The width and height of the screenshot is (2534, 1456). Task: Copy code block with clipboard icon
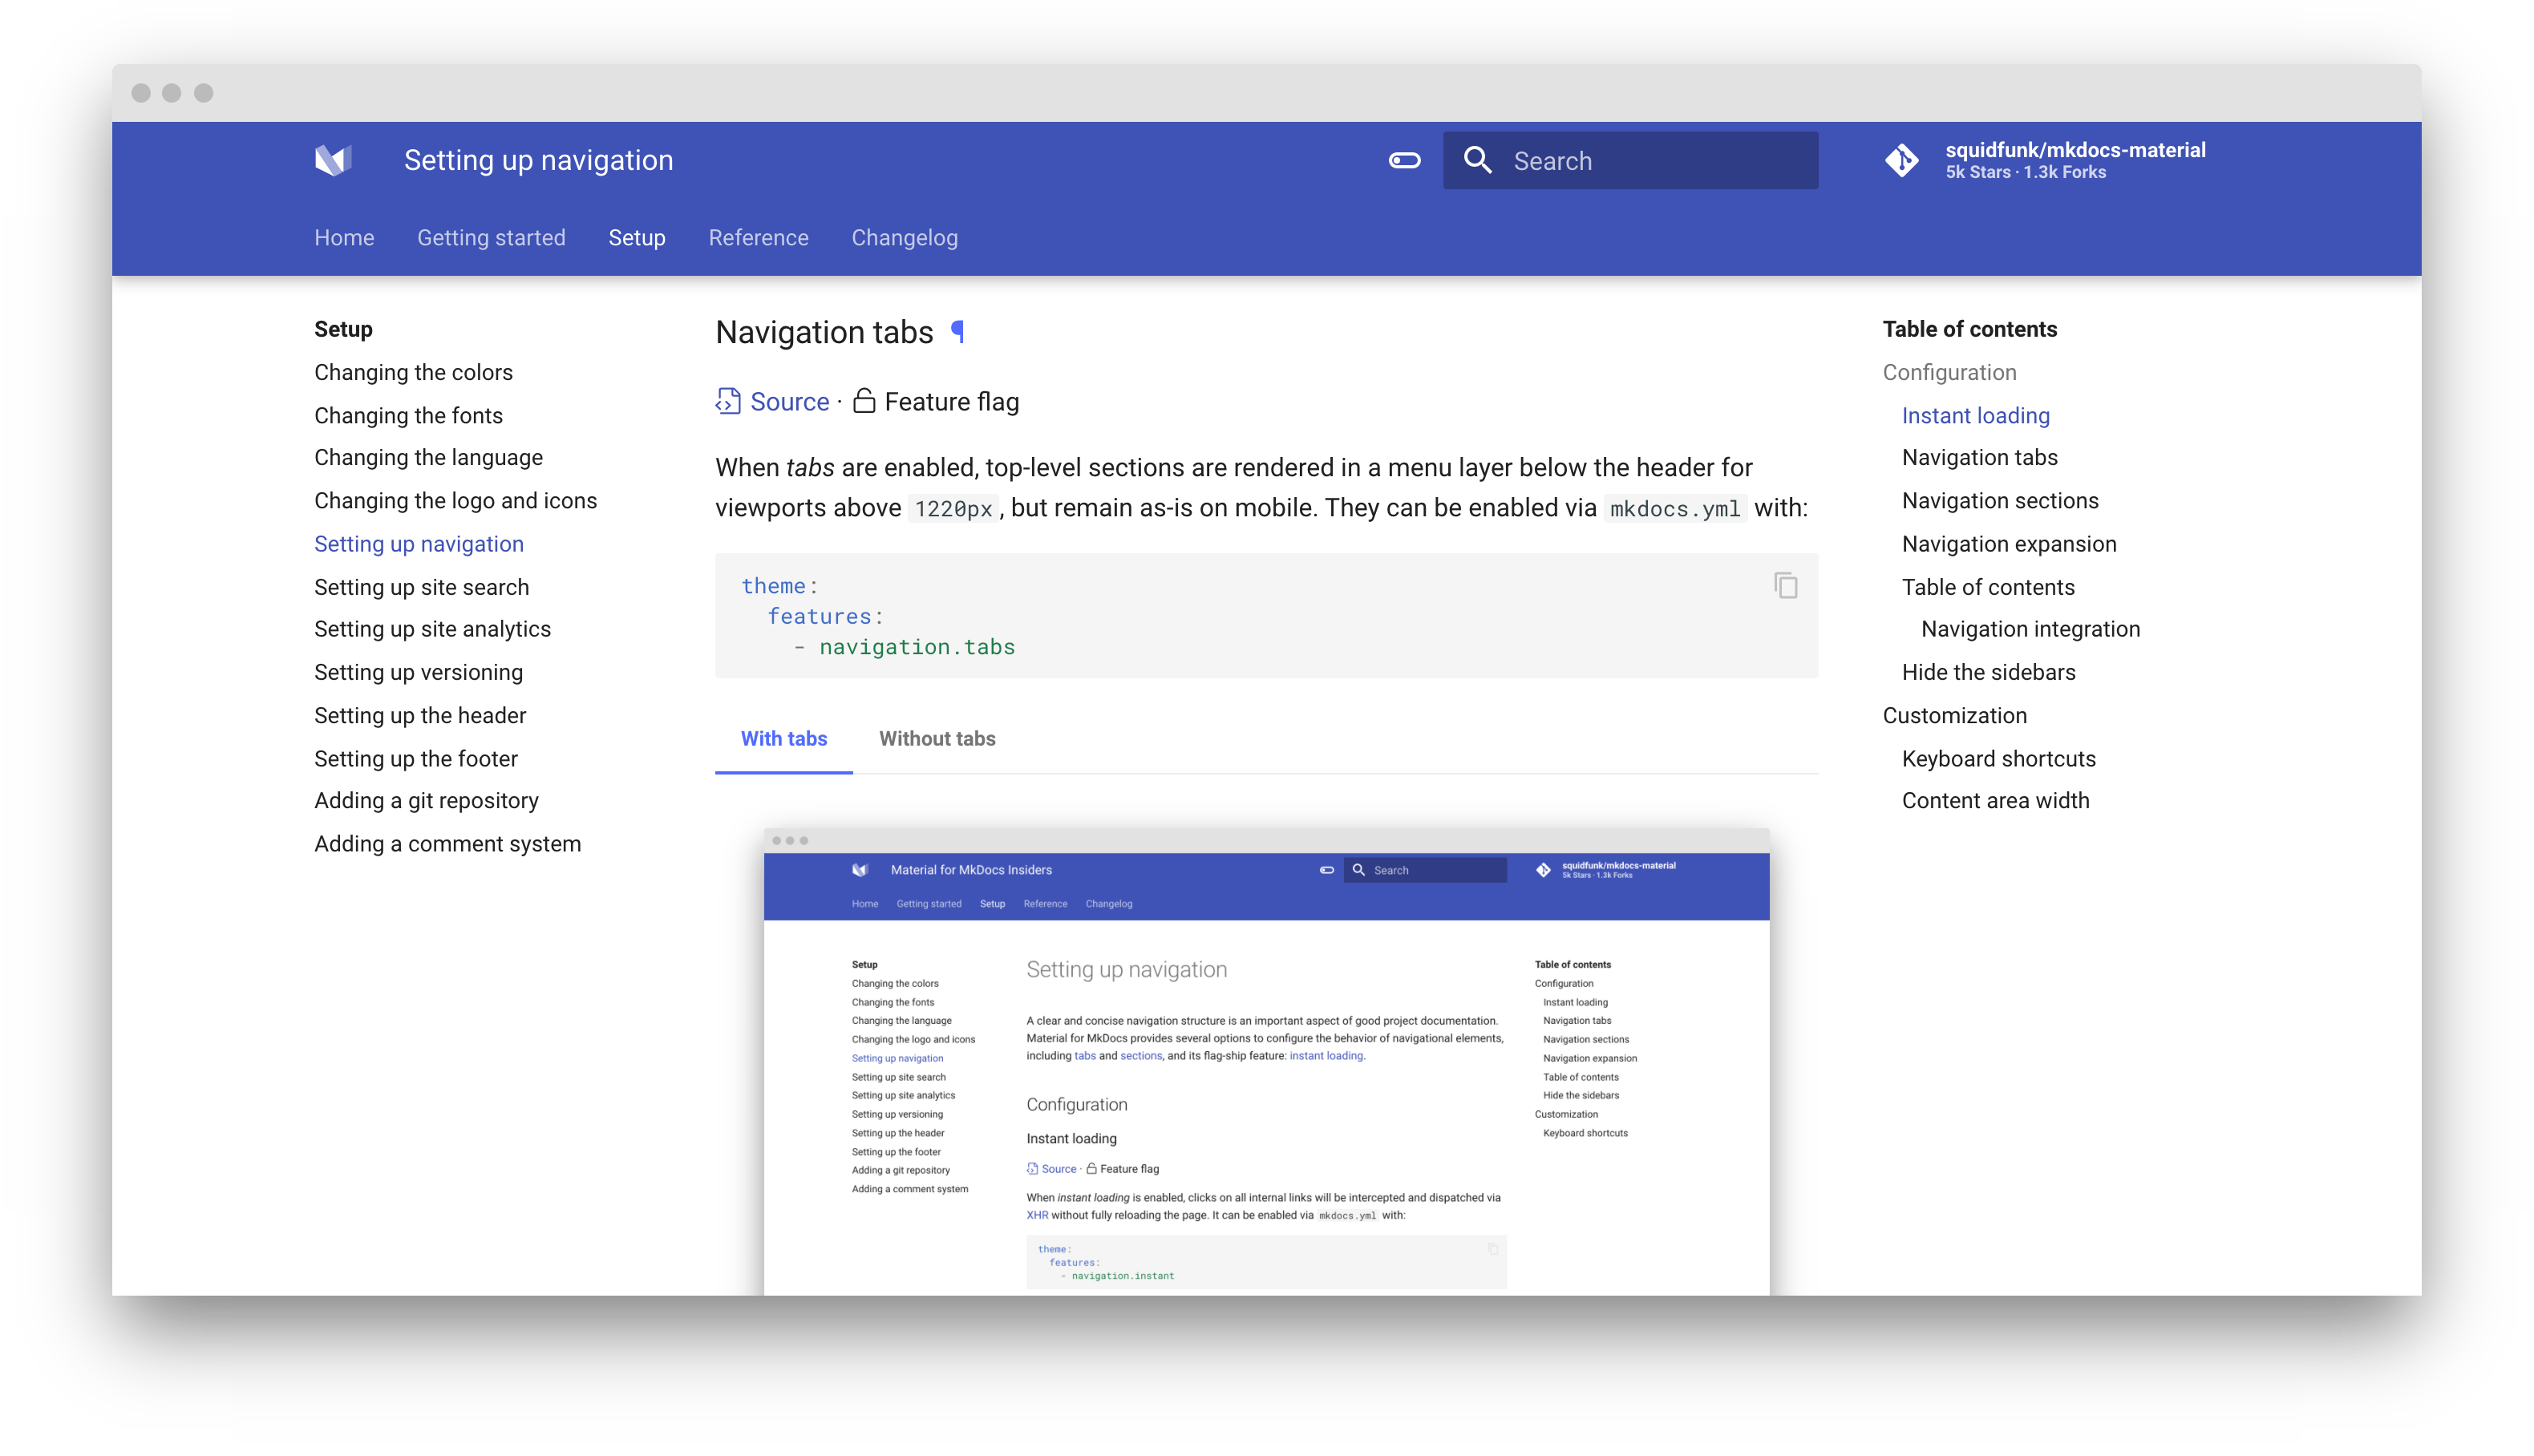[x=1785, y=585]
